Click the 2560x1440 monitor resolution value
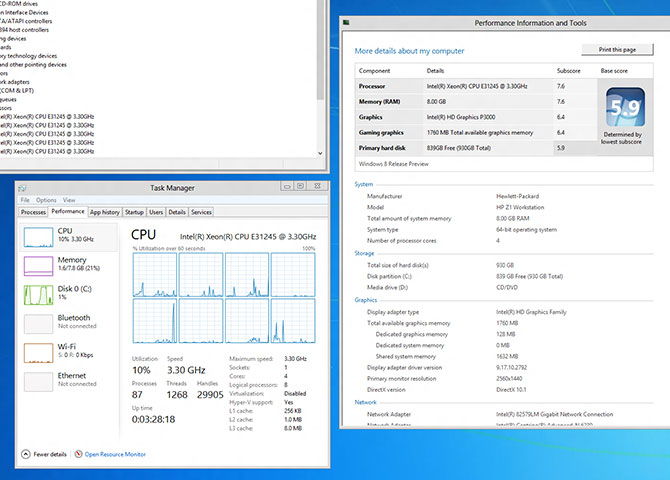The height and width of the screenshot is (480, 670). [509, 378]
